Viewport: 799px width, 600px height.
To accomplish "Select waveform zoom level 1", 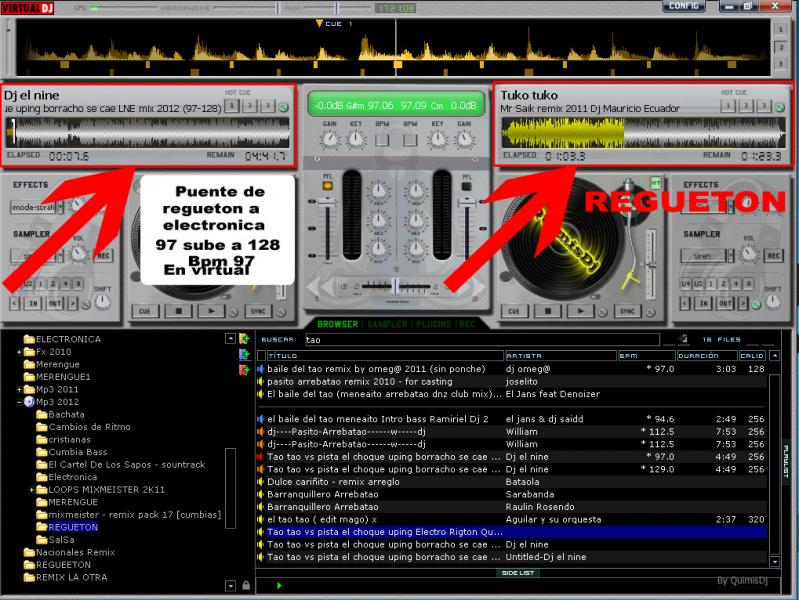I will pyautogui.click(x=780, y=30).
